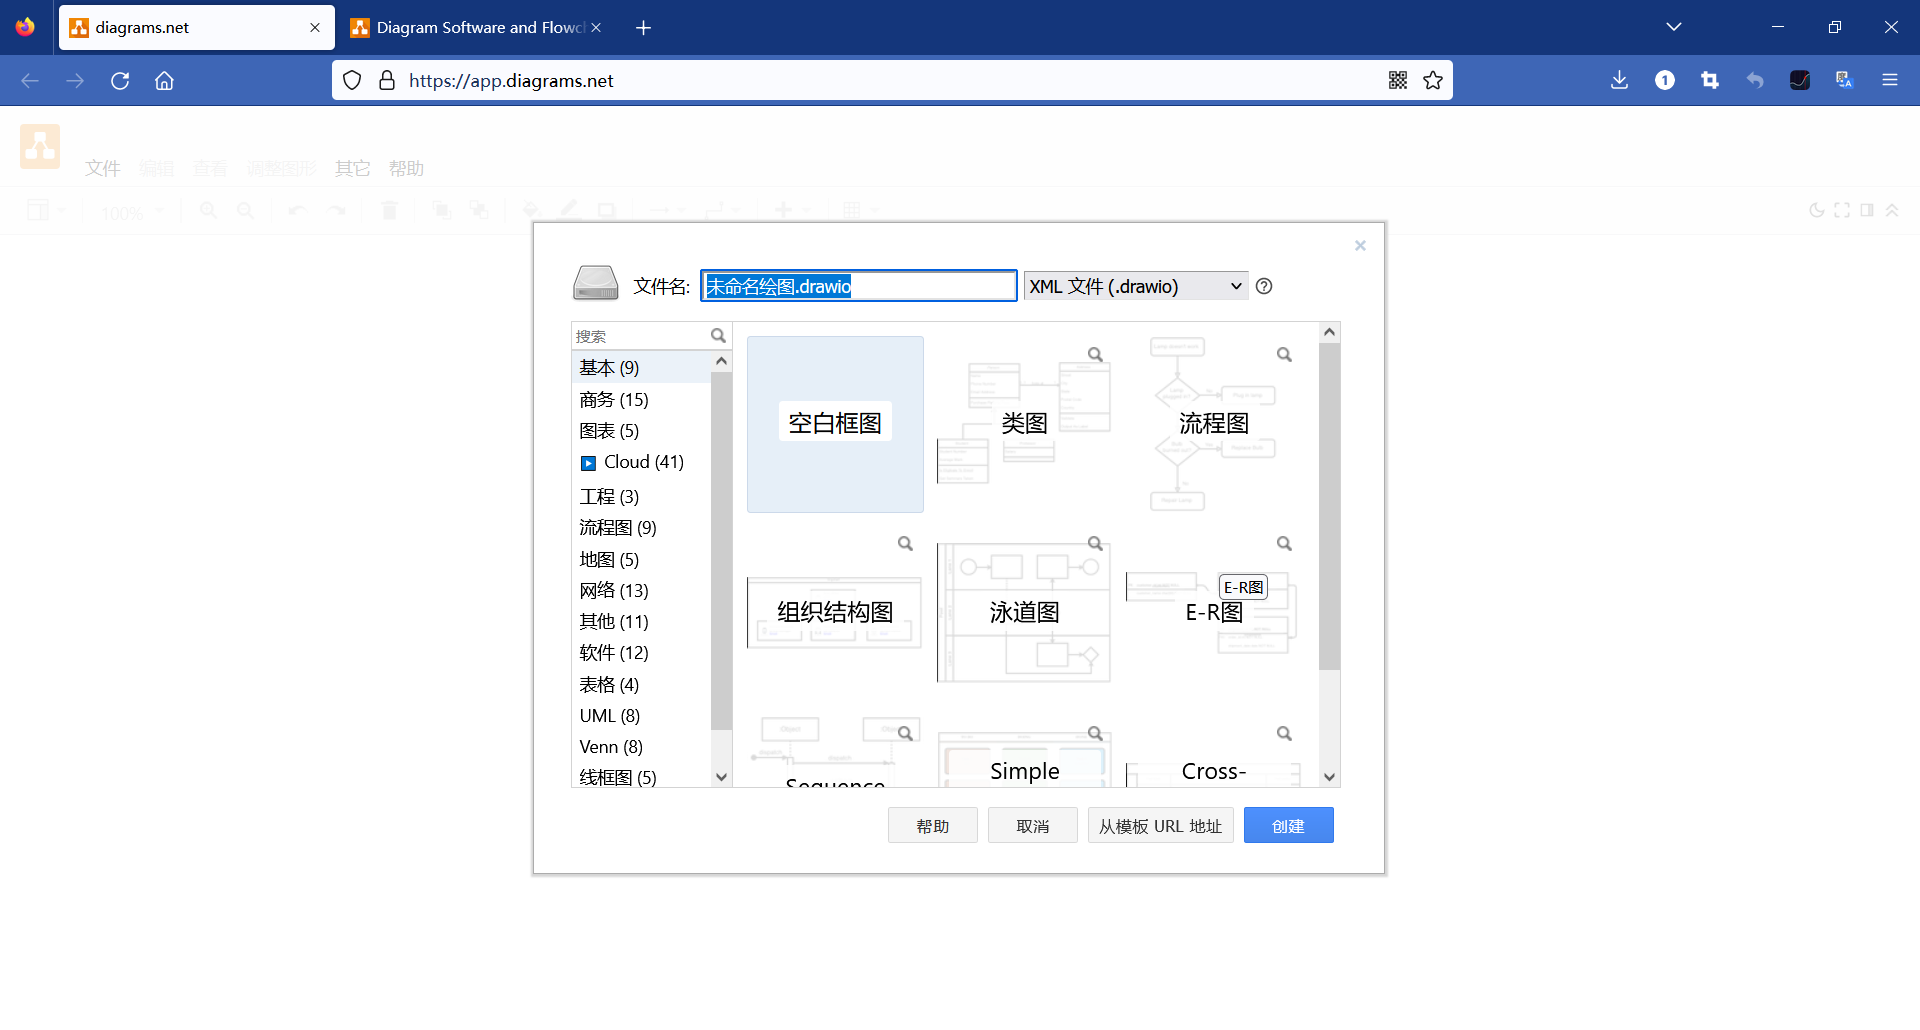Click the 搜索 template search field
Viewport: 1920px width, 1030px height.
[640, 336]
